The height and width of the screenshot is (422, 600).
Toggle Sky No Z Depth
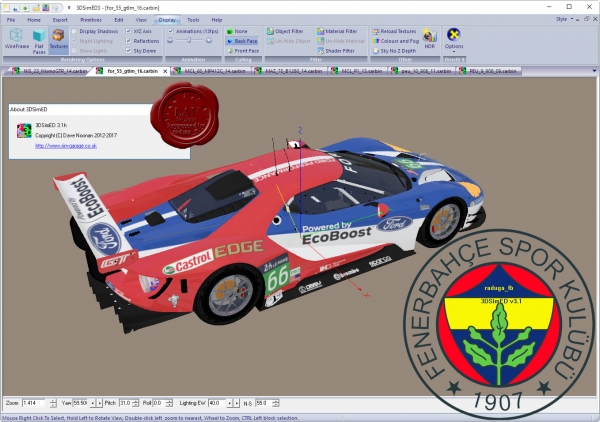tap(394, 51)
